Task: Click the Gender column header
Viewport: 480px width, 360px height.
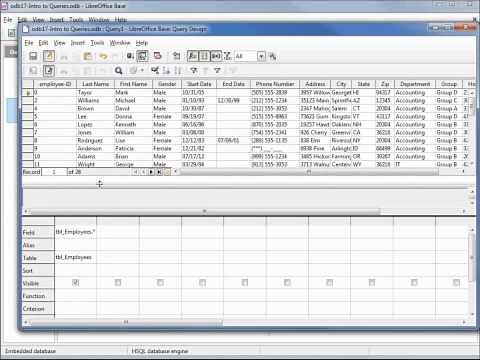Action: point(167,84)
